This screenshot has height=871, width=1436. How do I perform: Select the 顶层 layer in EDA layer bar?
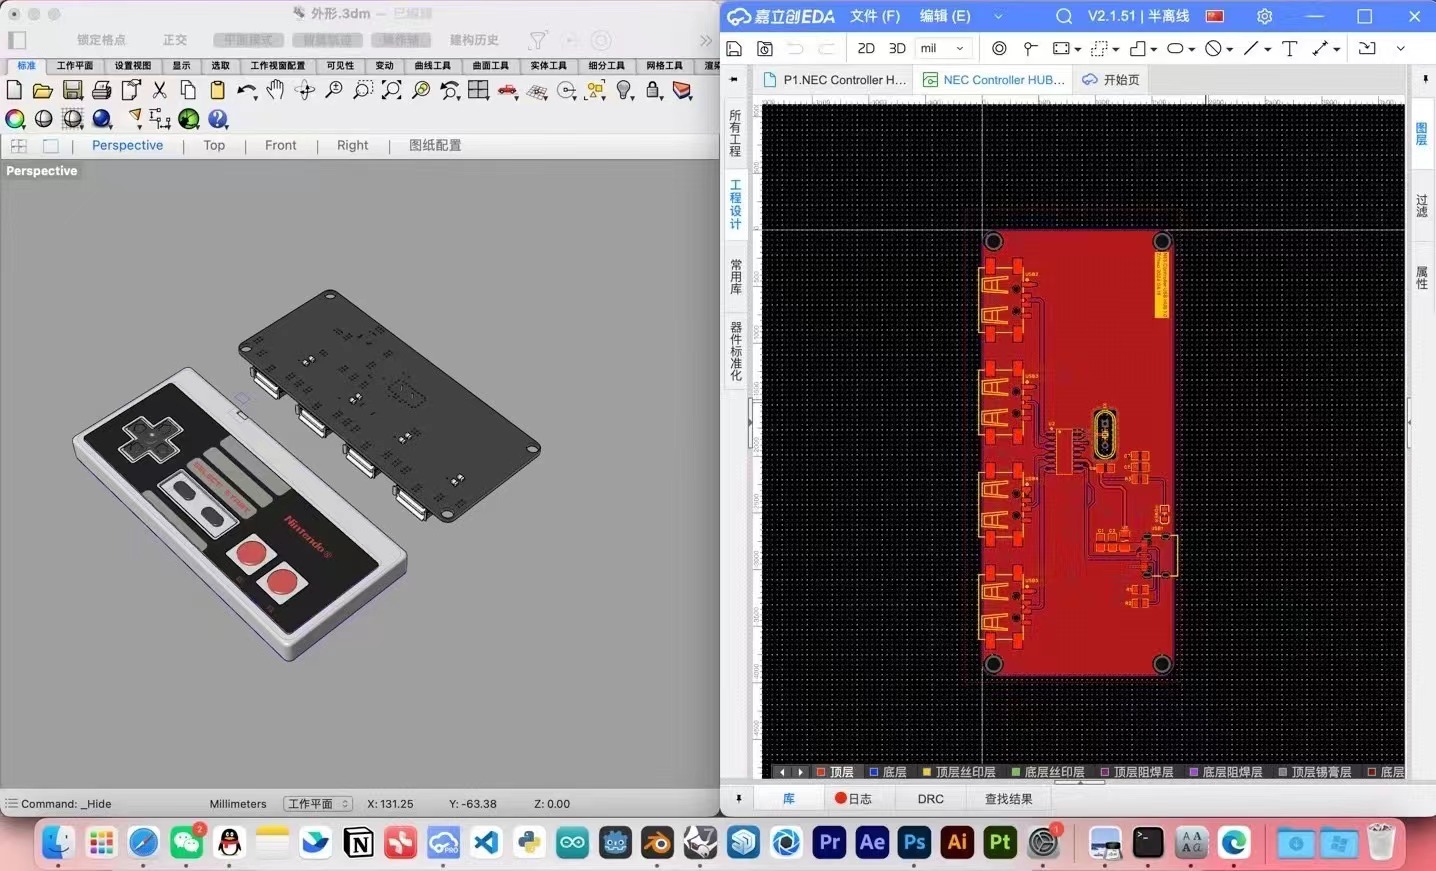835,772
